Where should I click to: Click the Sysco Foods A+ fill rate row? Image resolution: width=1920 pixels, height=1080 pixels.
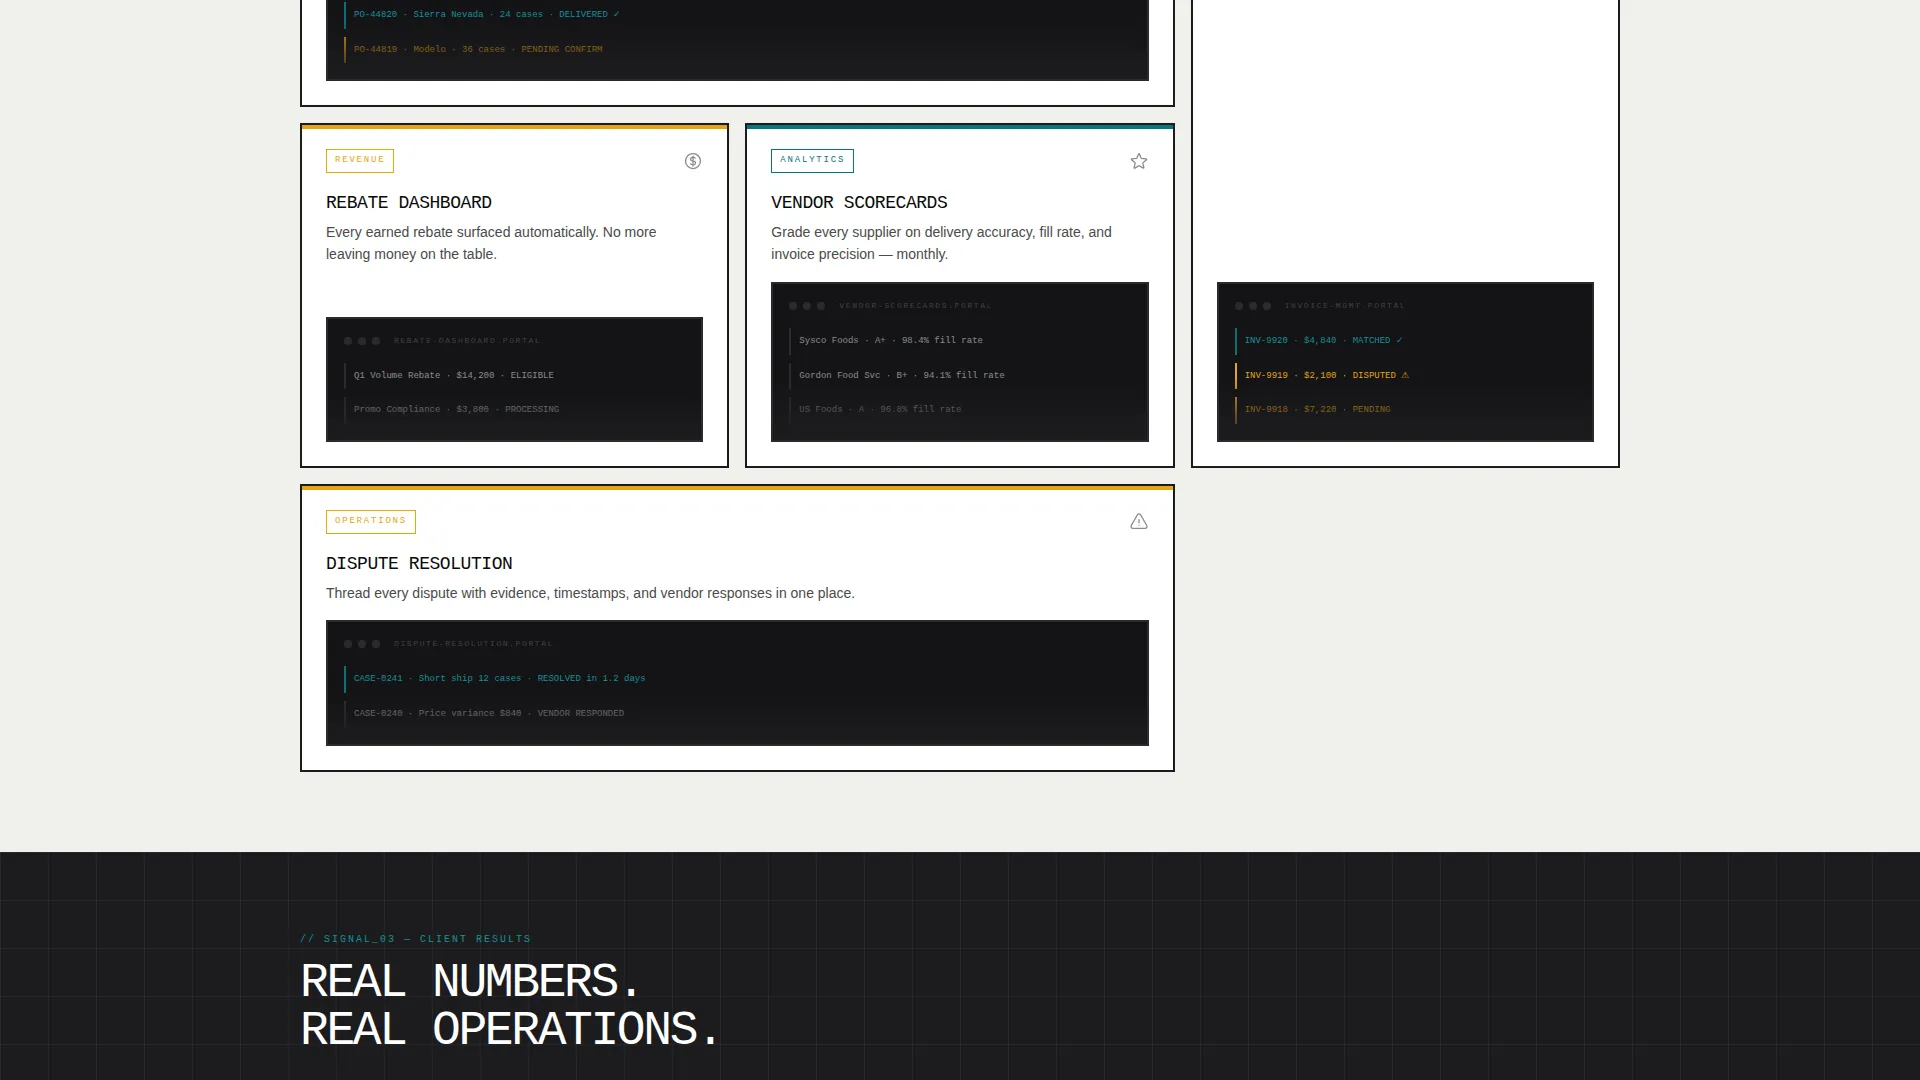pyautogui.click(x=959, y=340)
